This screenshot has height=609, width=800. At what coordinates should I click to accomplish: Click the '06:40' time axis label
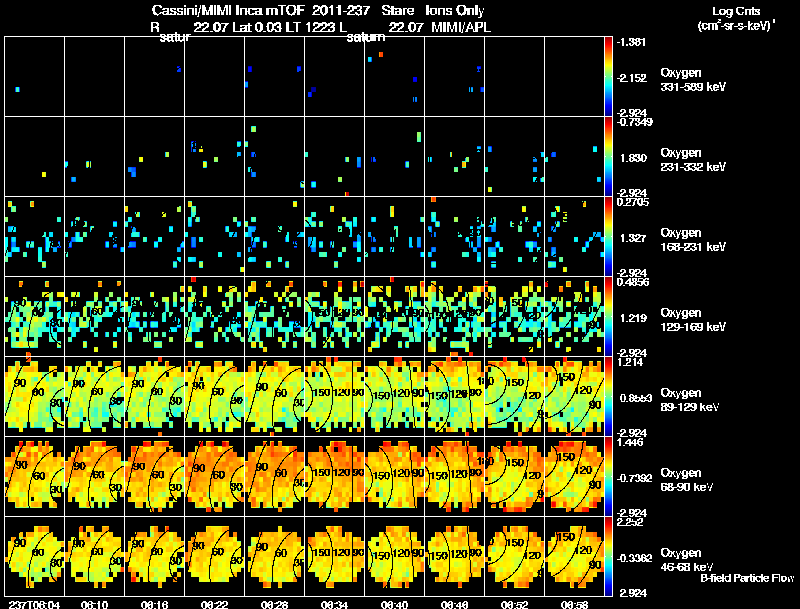tap(394, 604)
